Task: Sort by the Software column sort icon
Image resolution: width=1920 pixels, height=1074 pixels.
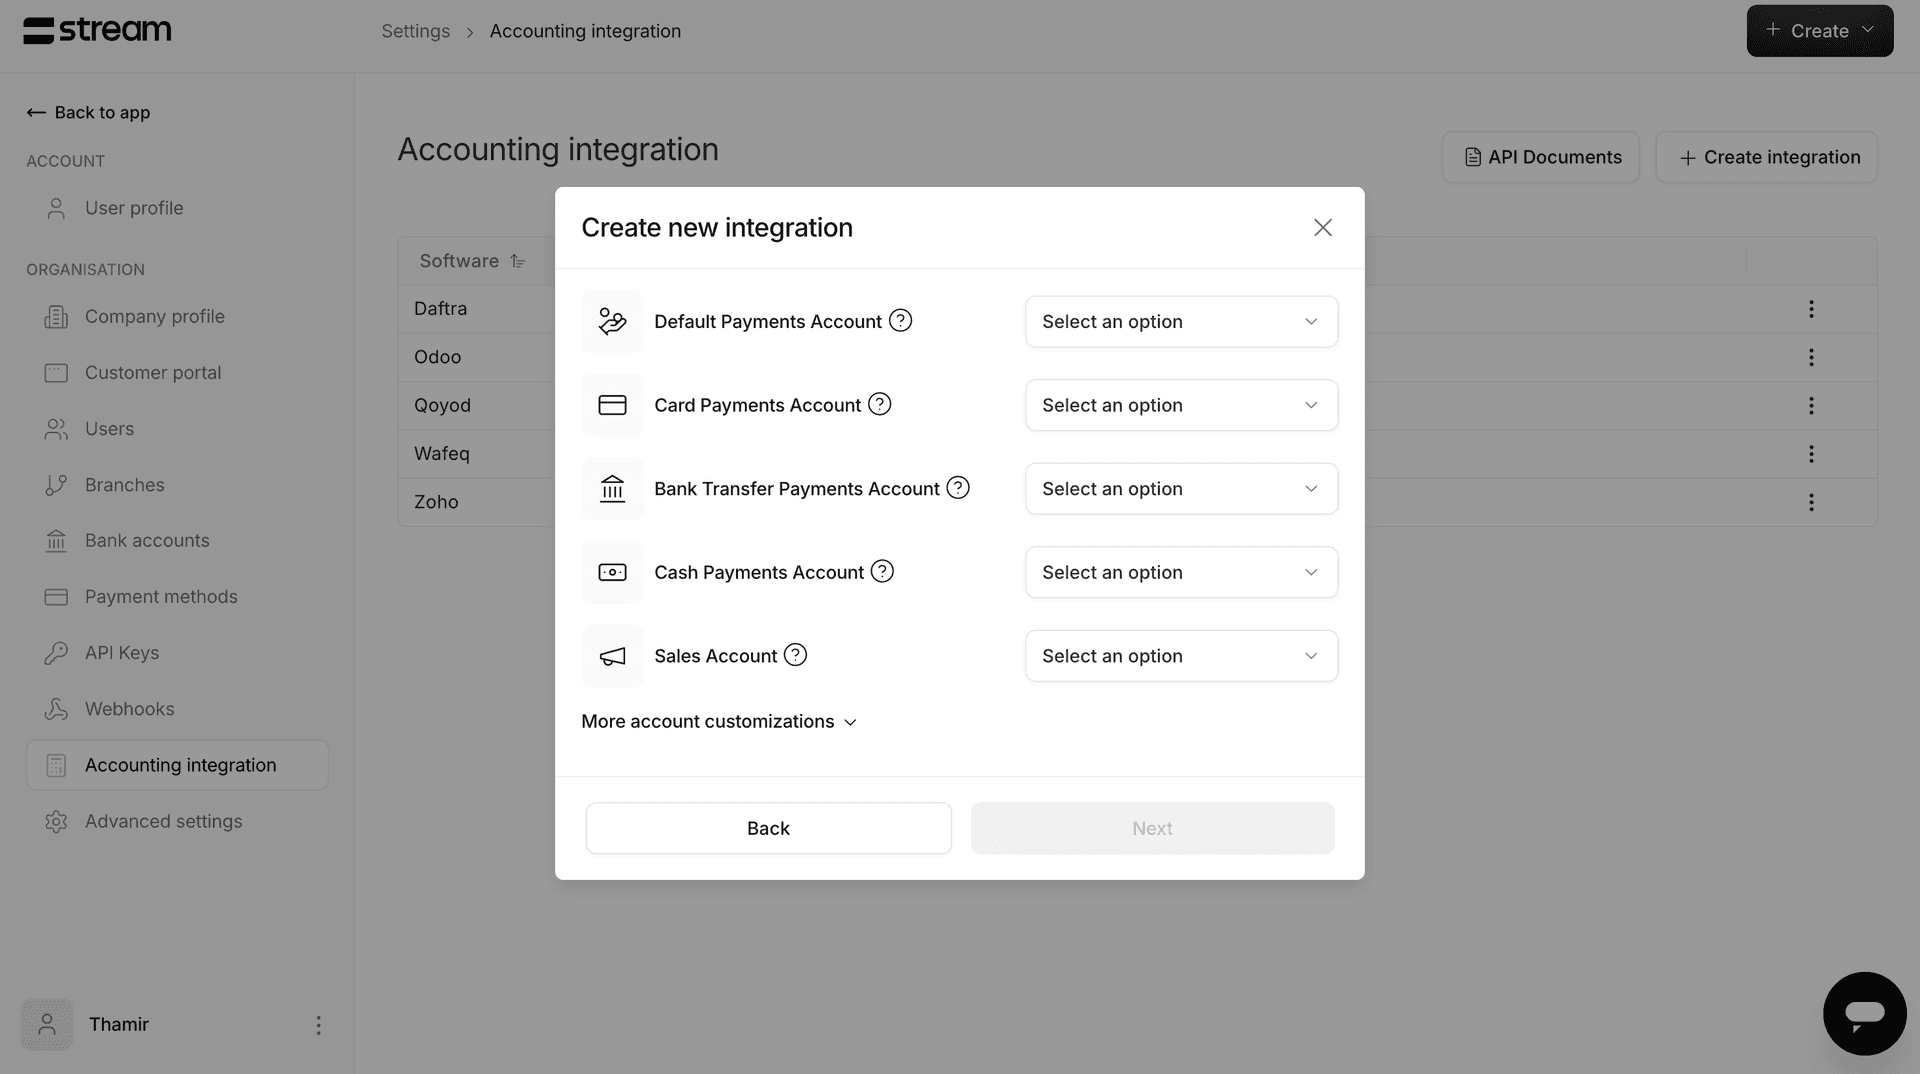Action: pos(517,261)
